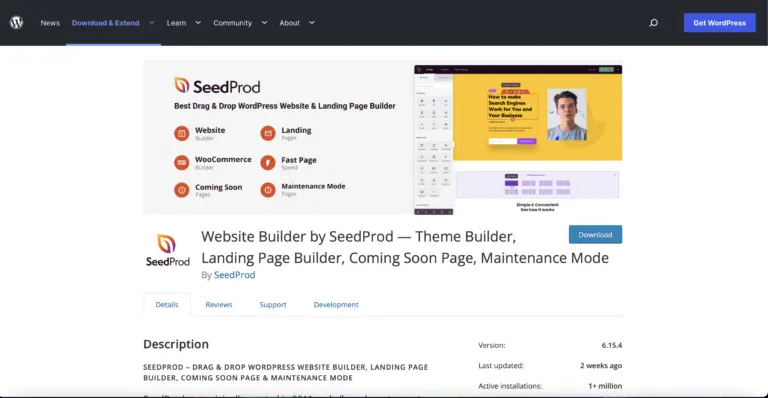Click the orange Maintenance Mode icon
This screenshot has width=768, height=398.
(268, 190)
